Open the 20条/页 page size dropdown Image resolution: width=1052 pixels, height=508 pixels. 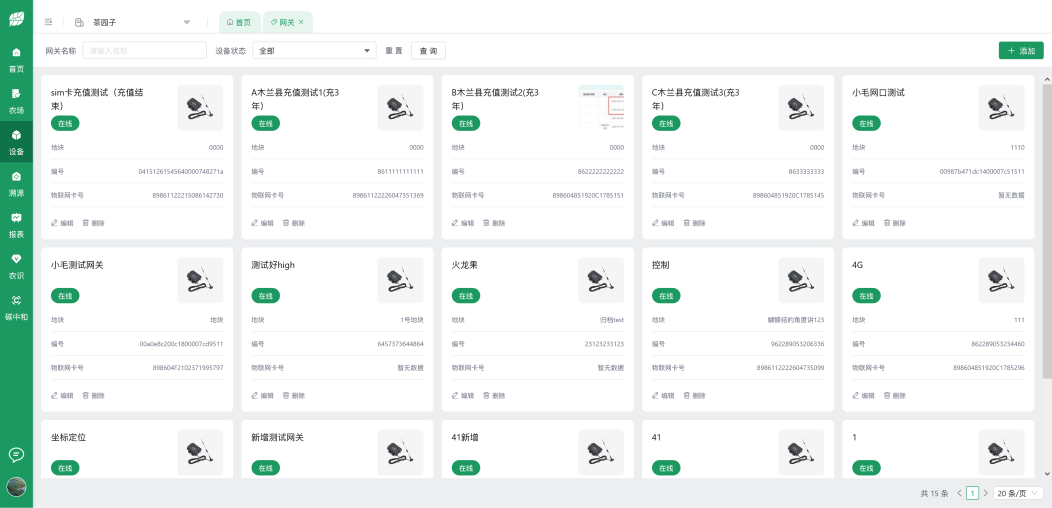coord(1017,493)
